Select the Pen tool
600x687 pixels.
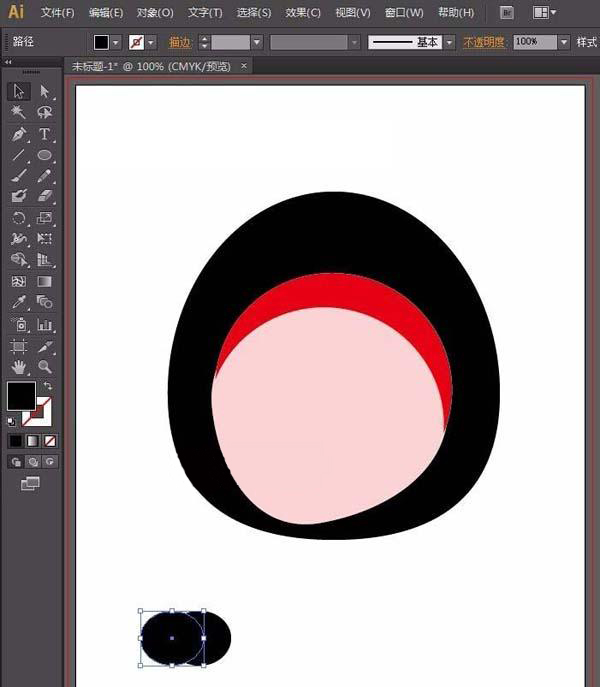click(18, 134)
